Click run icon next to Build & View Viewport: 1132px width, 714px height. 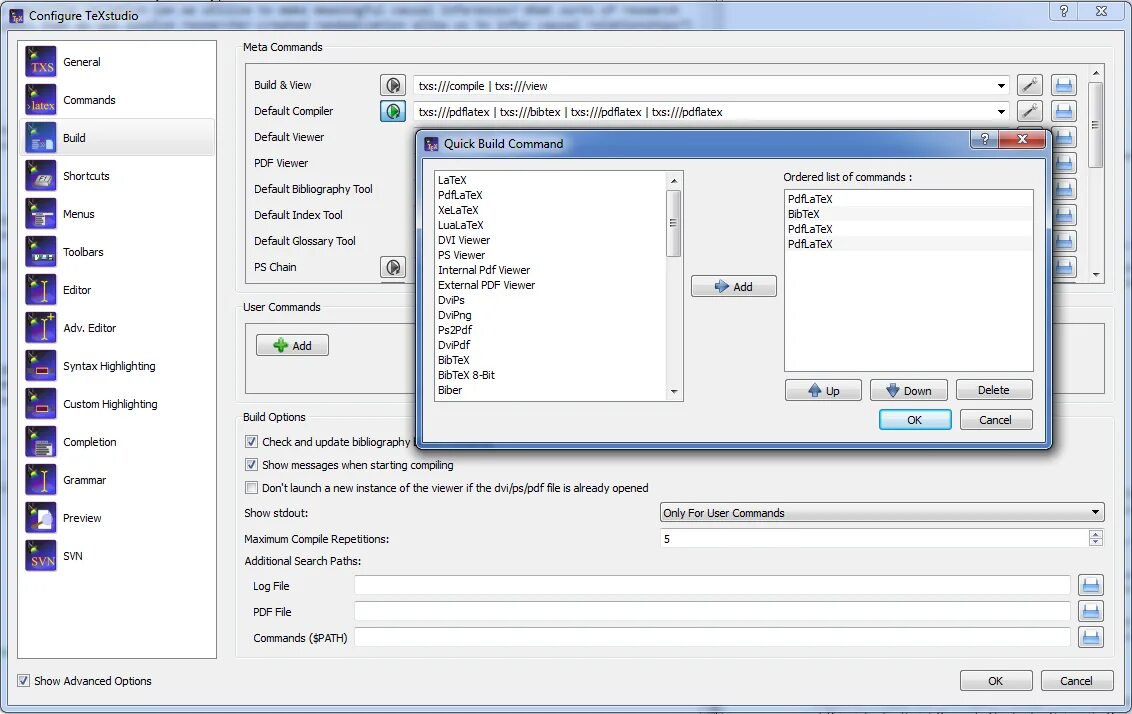tap(393, 85)
